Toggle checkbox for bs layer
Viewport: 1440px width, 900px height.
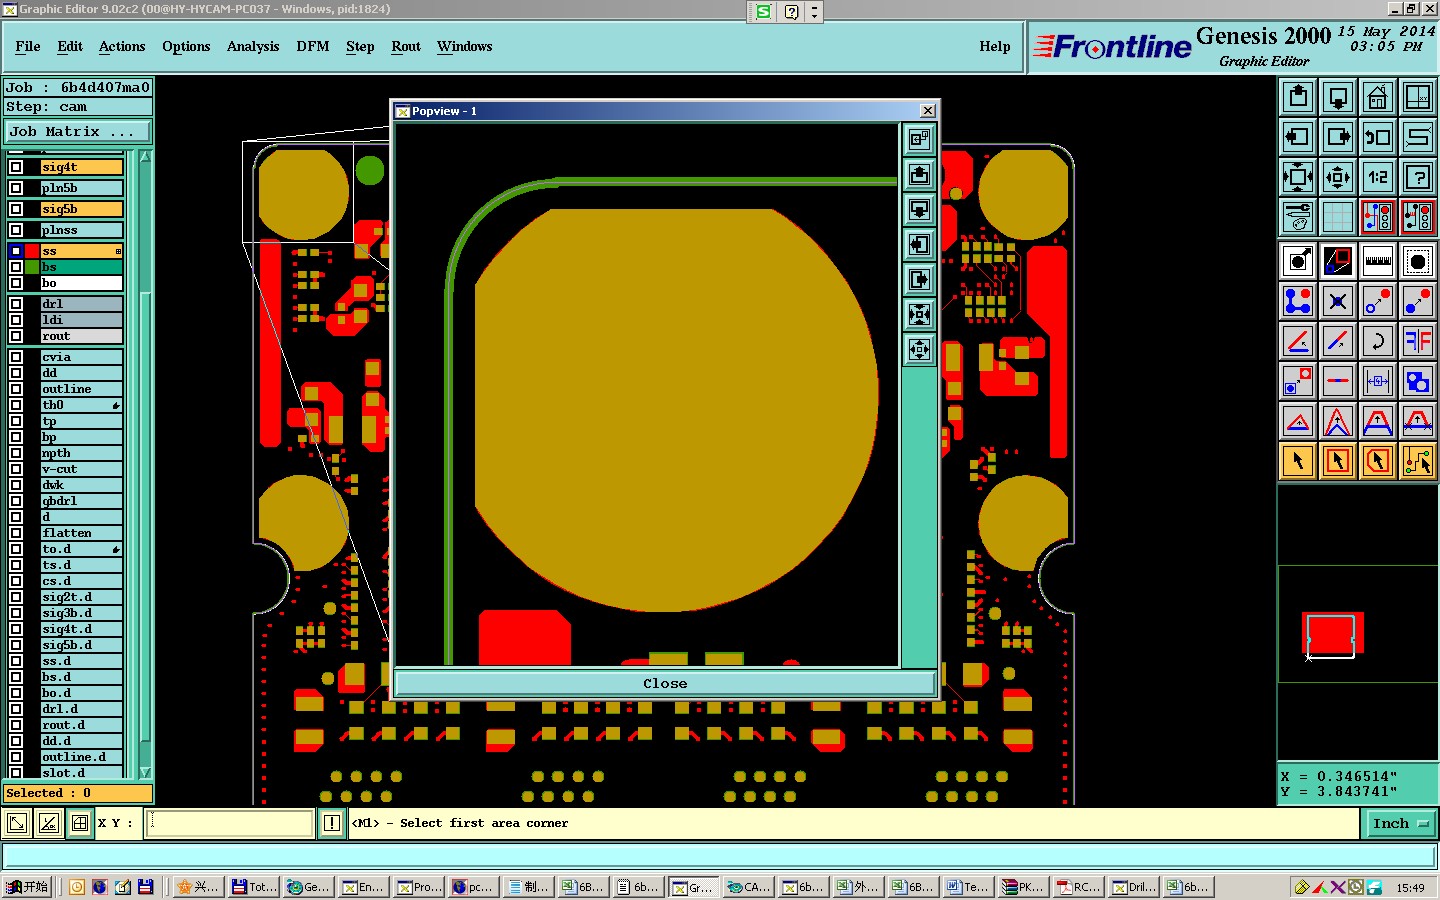click(16, 267)
